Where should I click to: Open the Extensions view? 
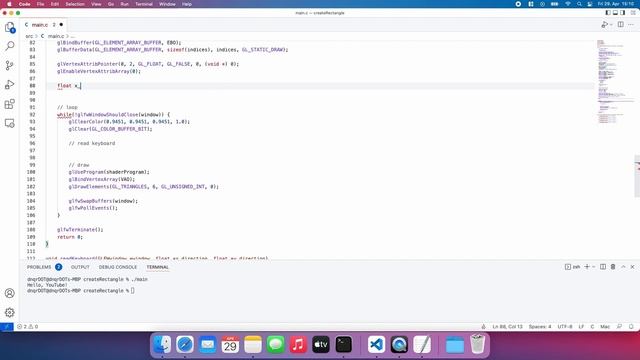(10, 104)
